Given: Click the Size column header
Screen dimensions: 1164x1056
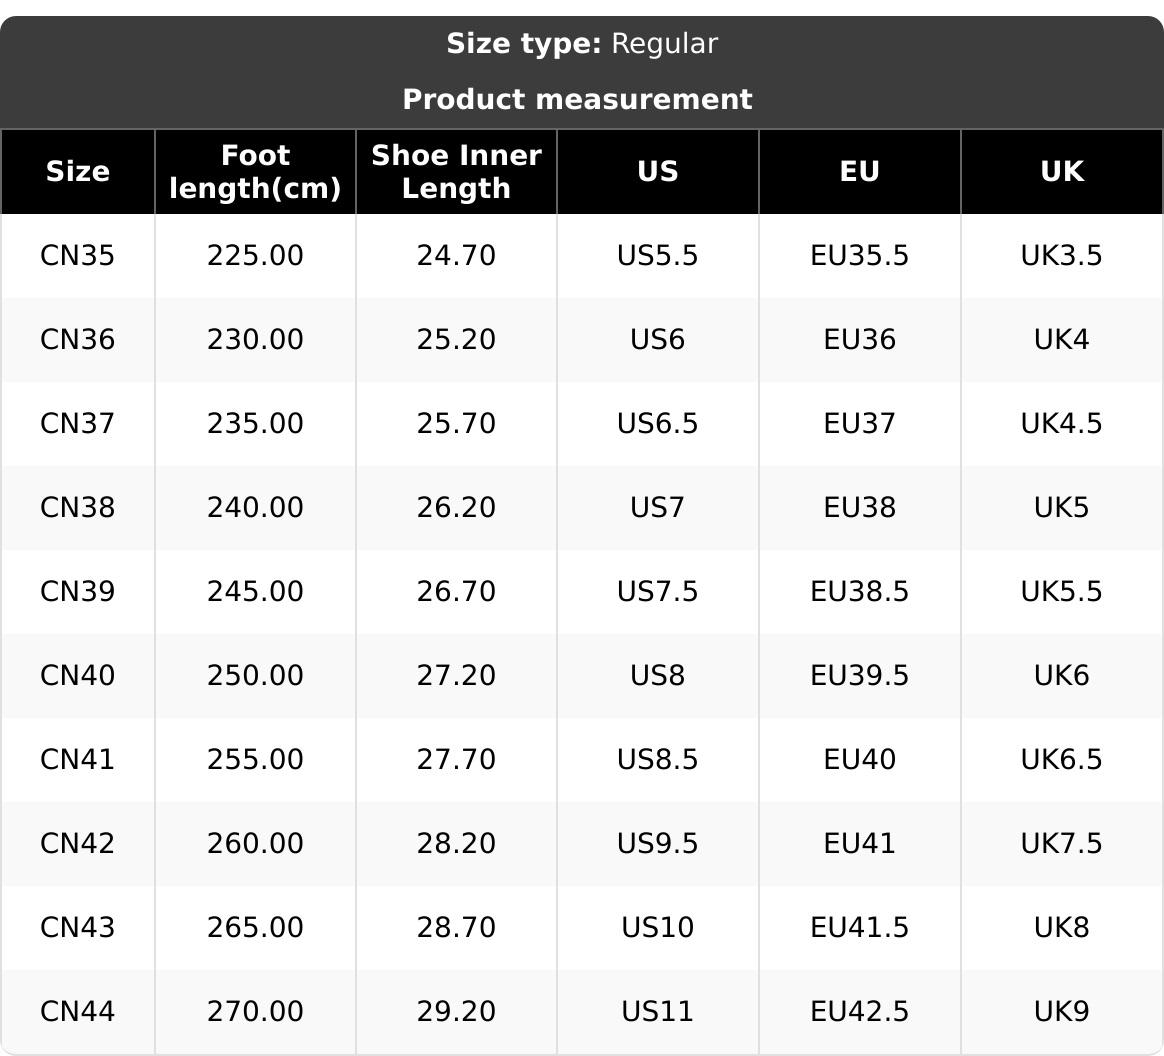Looking at the screenshot, I should click(78, 171).
